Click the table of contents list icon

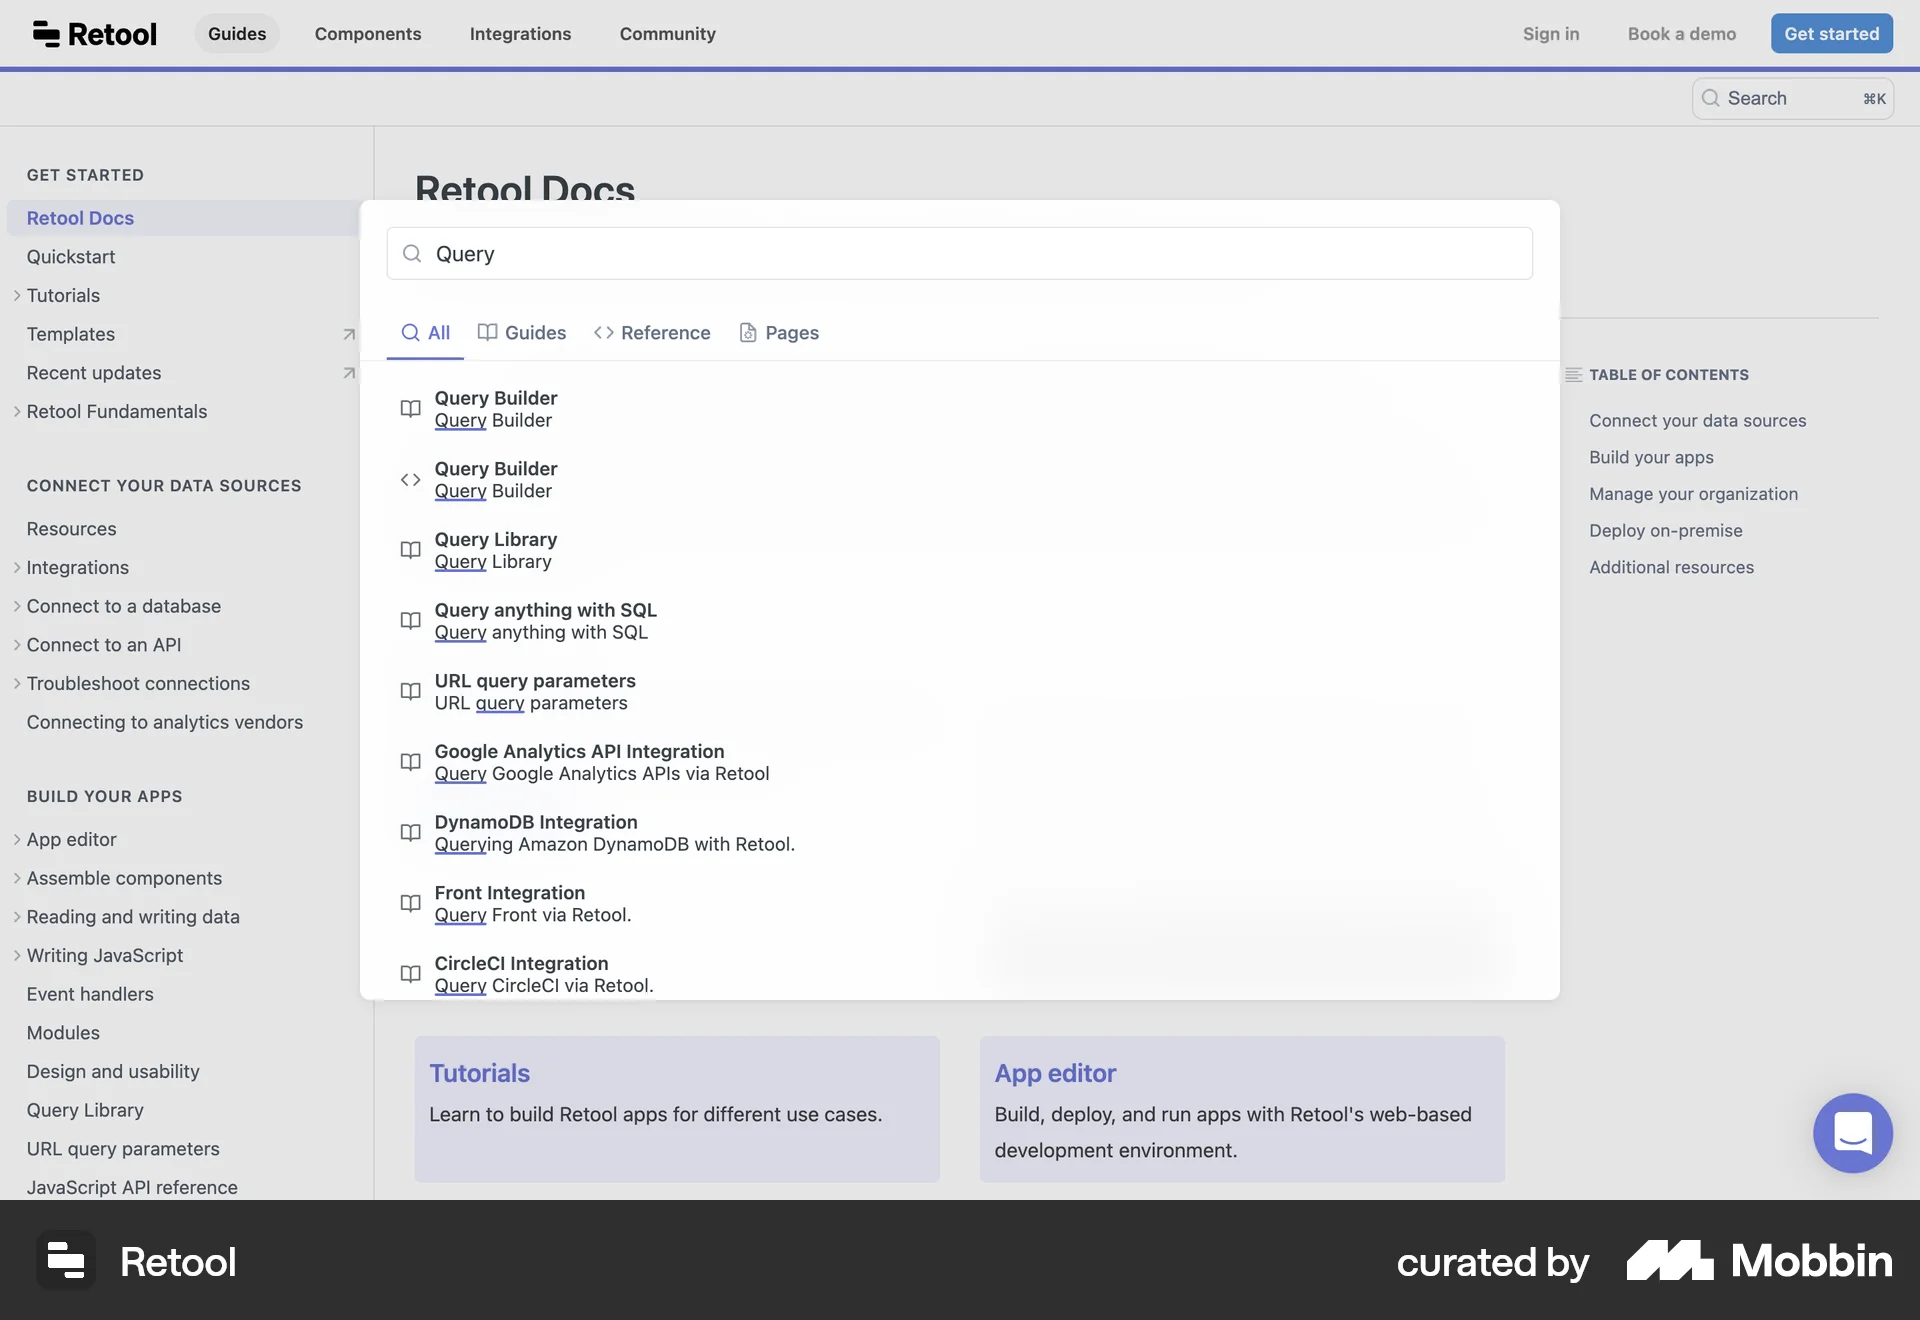[1573, 374]
